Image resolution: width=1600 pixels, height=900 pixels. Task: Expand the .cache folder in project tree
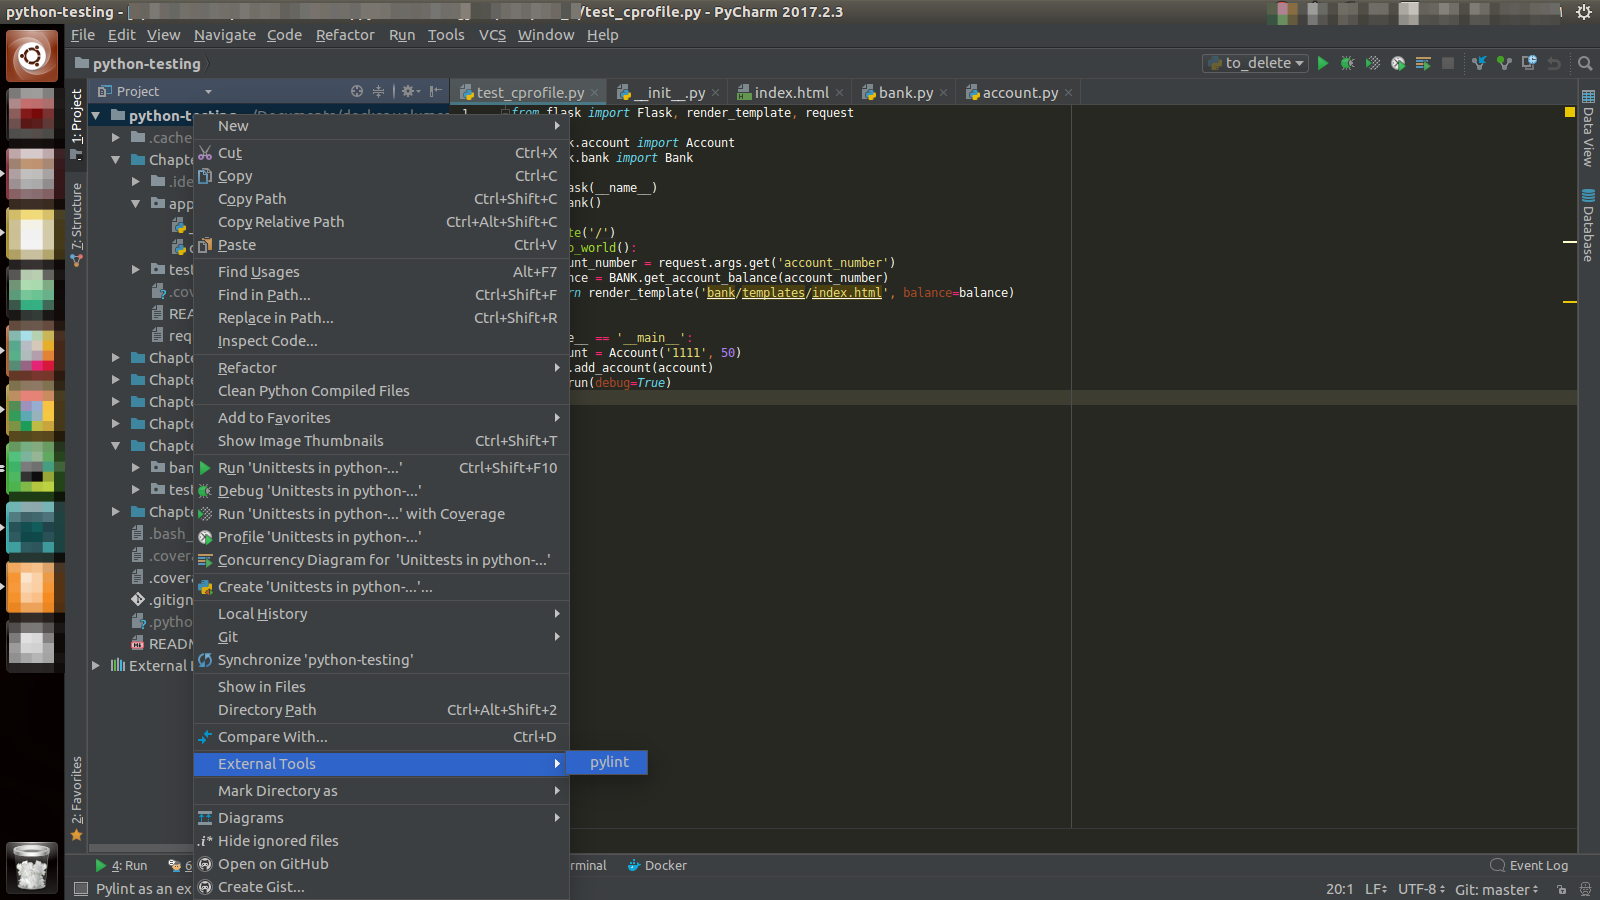click(x=116, y=138)
